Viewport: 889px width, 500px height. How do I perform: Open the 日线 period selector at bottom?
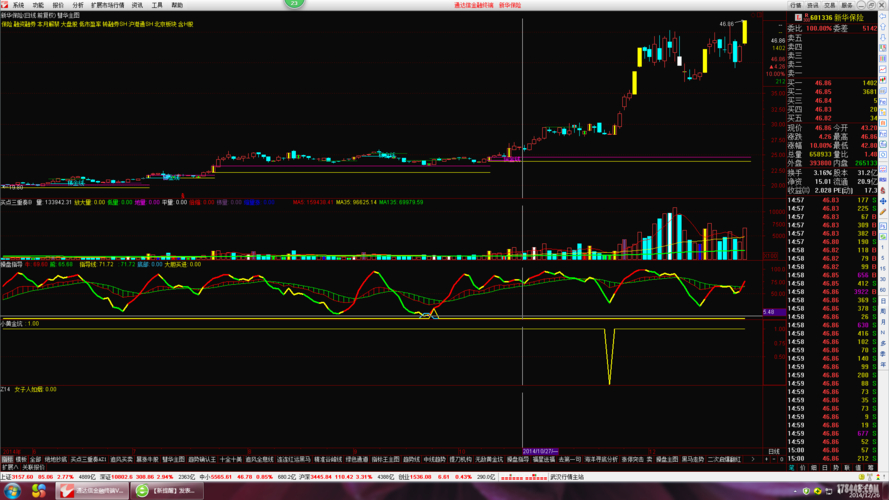point(773,451)
